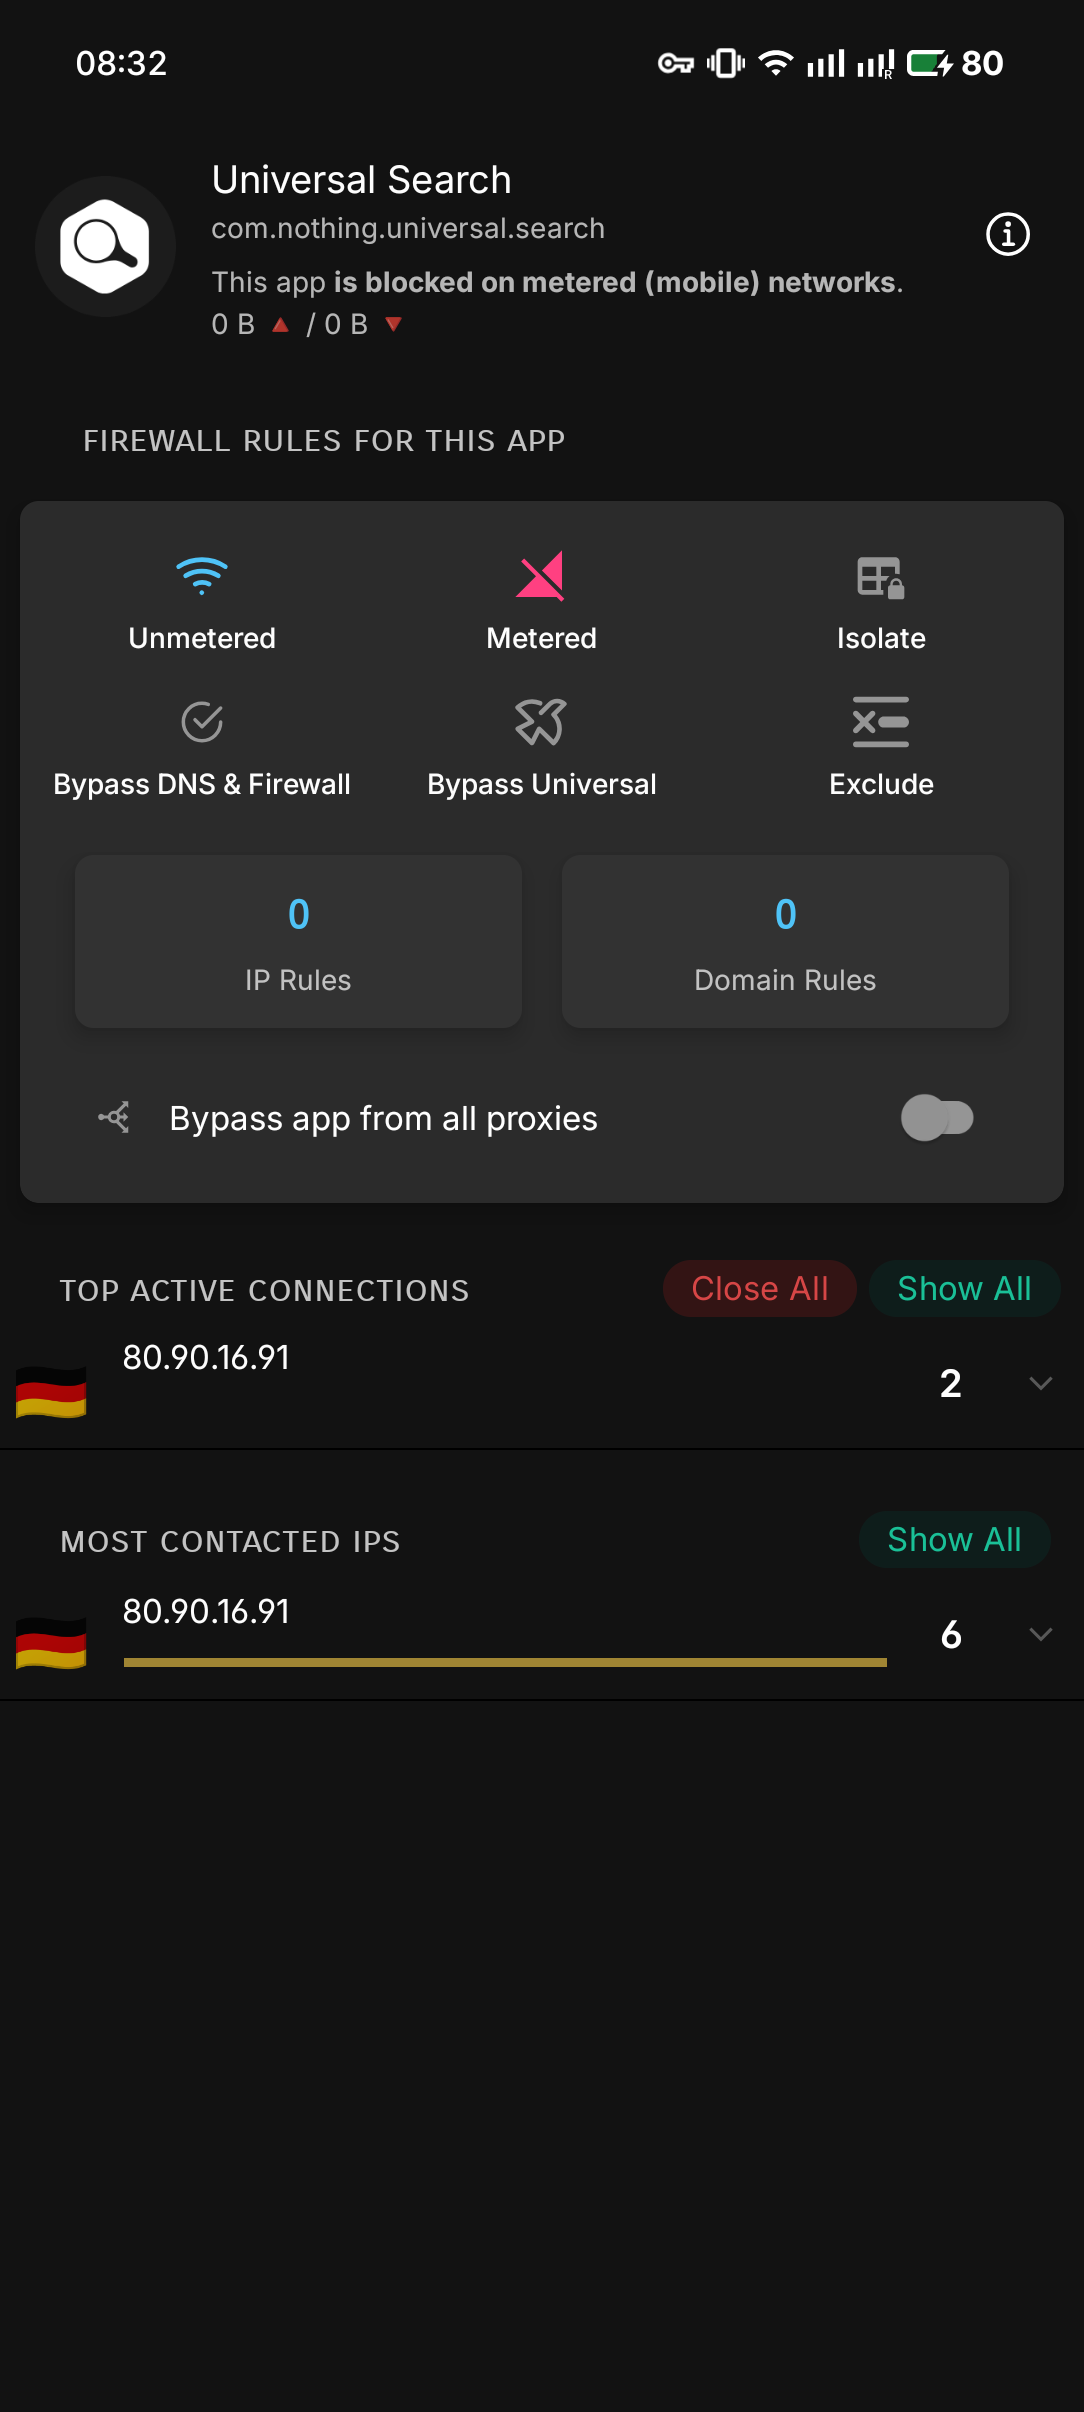This screenshot has height=2412, width=1084.
Task: Open the IP Rules card
Action: point(298,941)
